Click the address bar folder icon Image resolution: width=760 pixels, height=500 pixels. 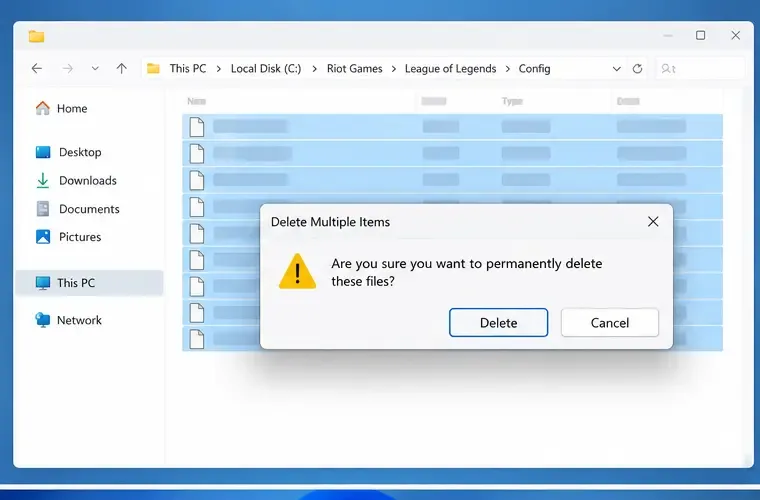pyautogui.click(x=153, y=68)
